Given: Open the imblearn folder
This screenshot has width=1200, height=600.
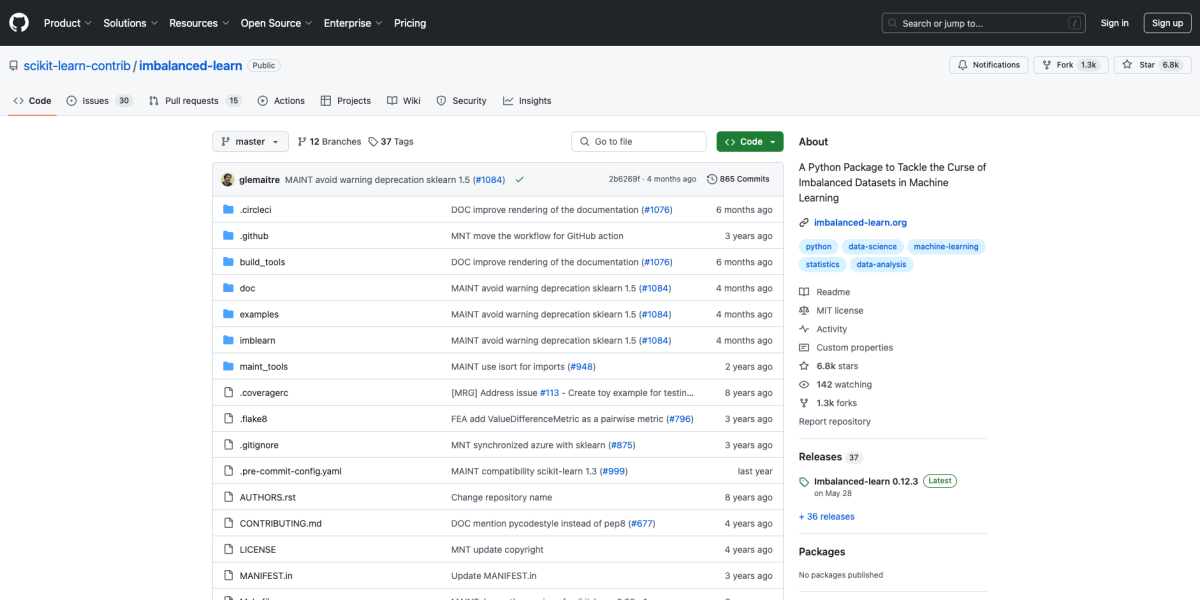Looking at the screenshot, I should pyautogui.click(x=257, y=340).
